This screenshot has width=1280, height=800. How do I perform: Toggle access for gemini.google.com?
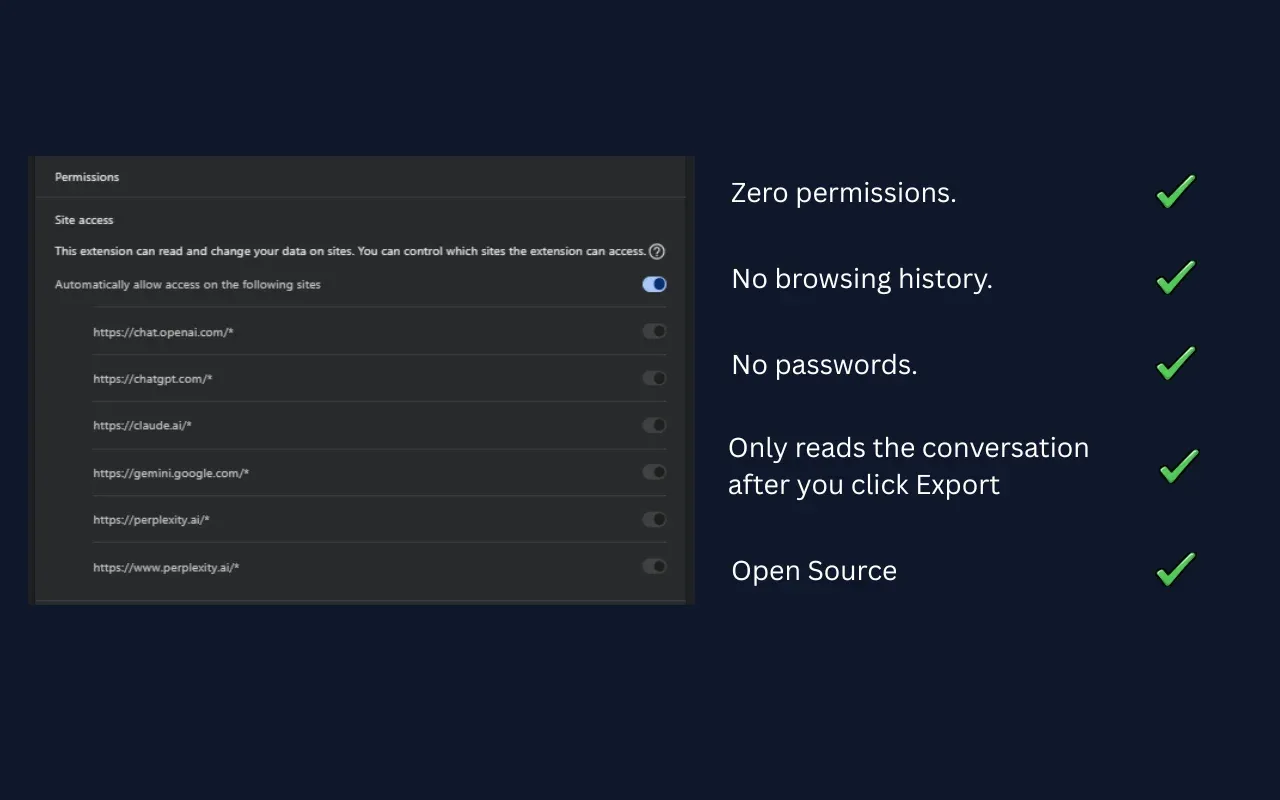[x=654, y=472]
